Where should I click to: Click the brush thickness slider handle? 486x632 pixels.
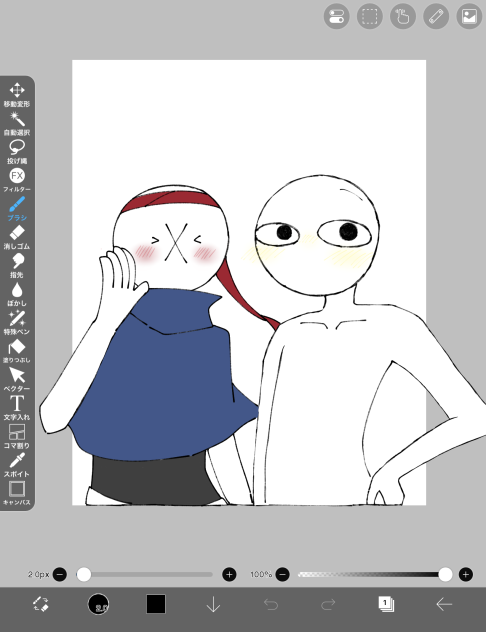click(84, 574)
